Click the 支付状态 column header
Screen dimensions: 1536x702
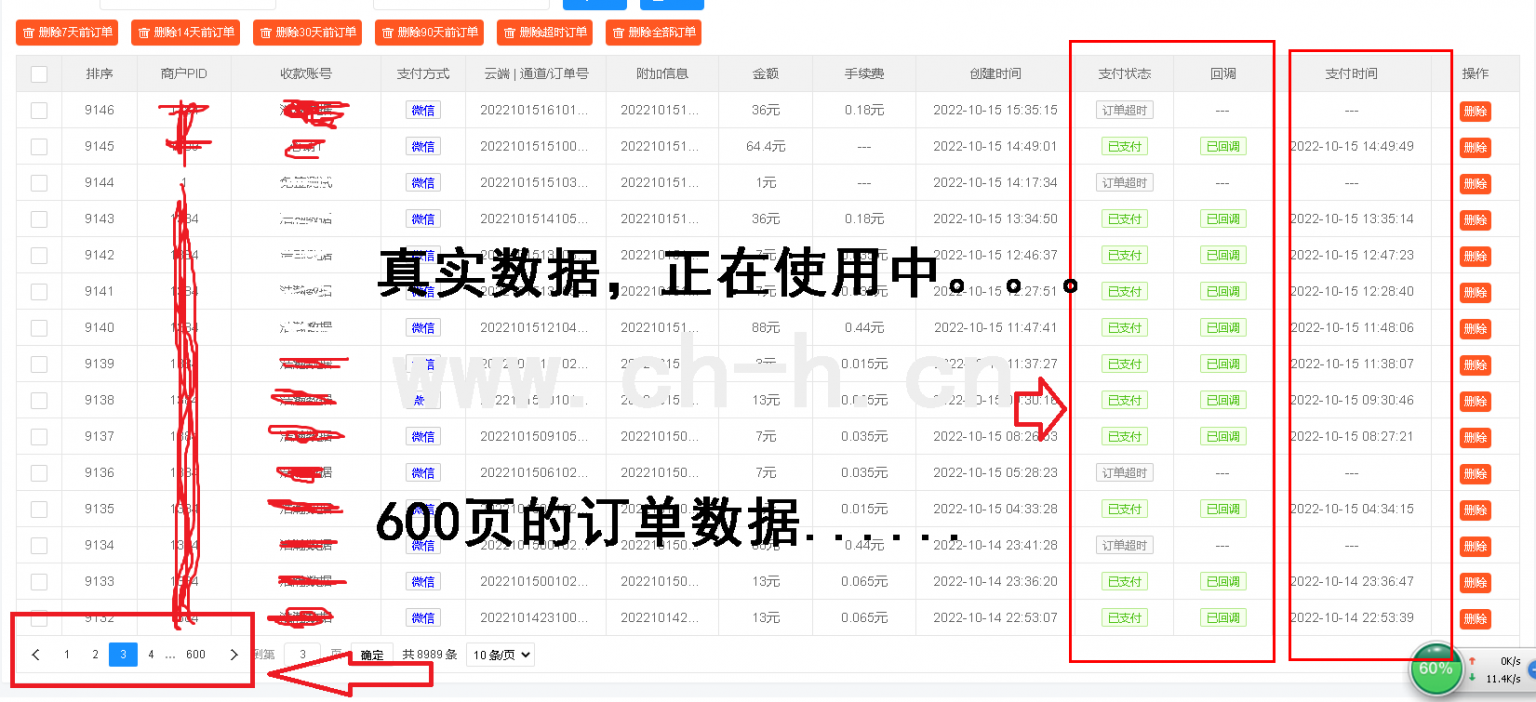point(1123,73)
